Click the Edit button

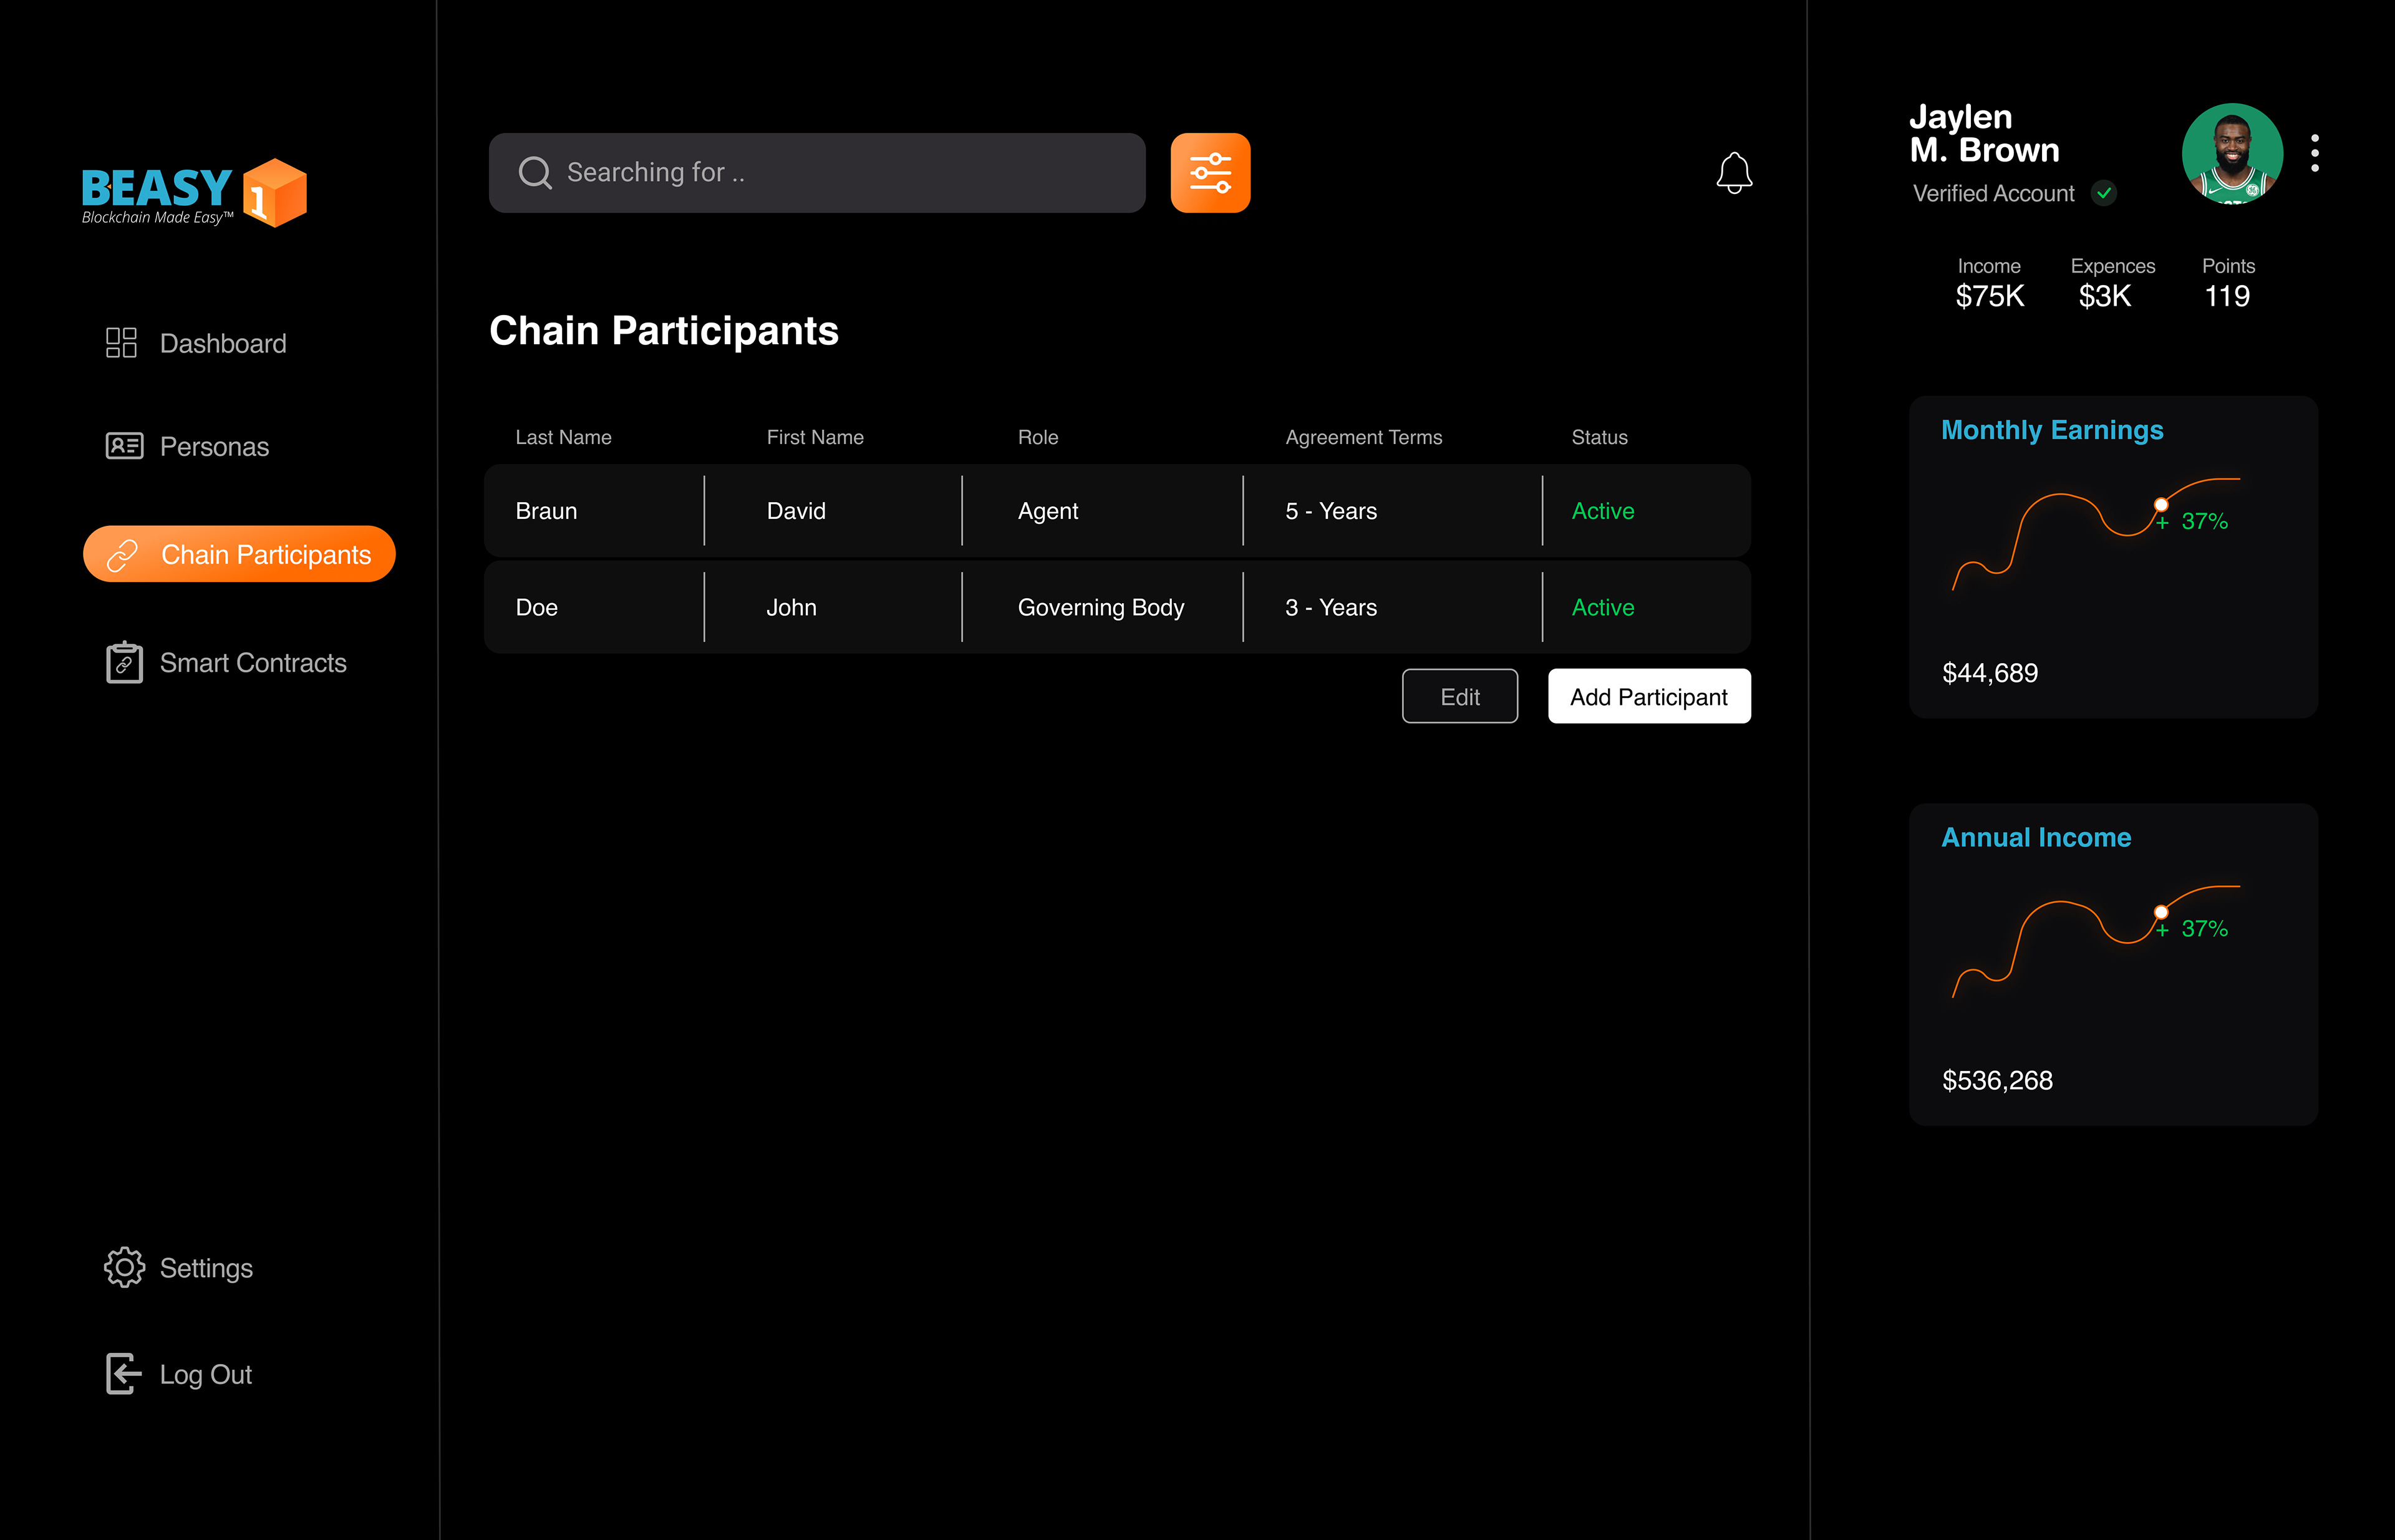click(x=1460, y=697)
